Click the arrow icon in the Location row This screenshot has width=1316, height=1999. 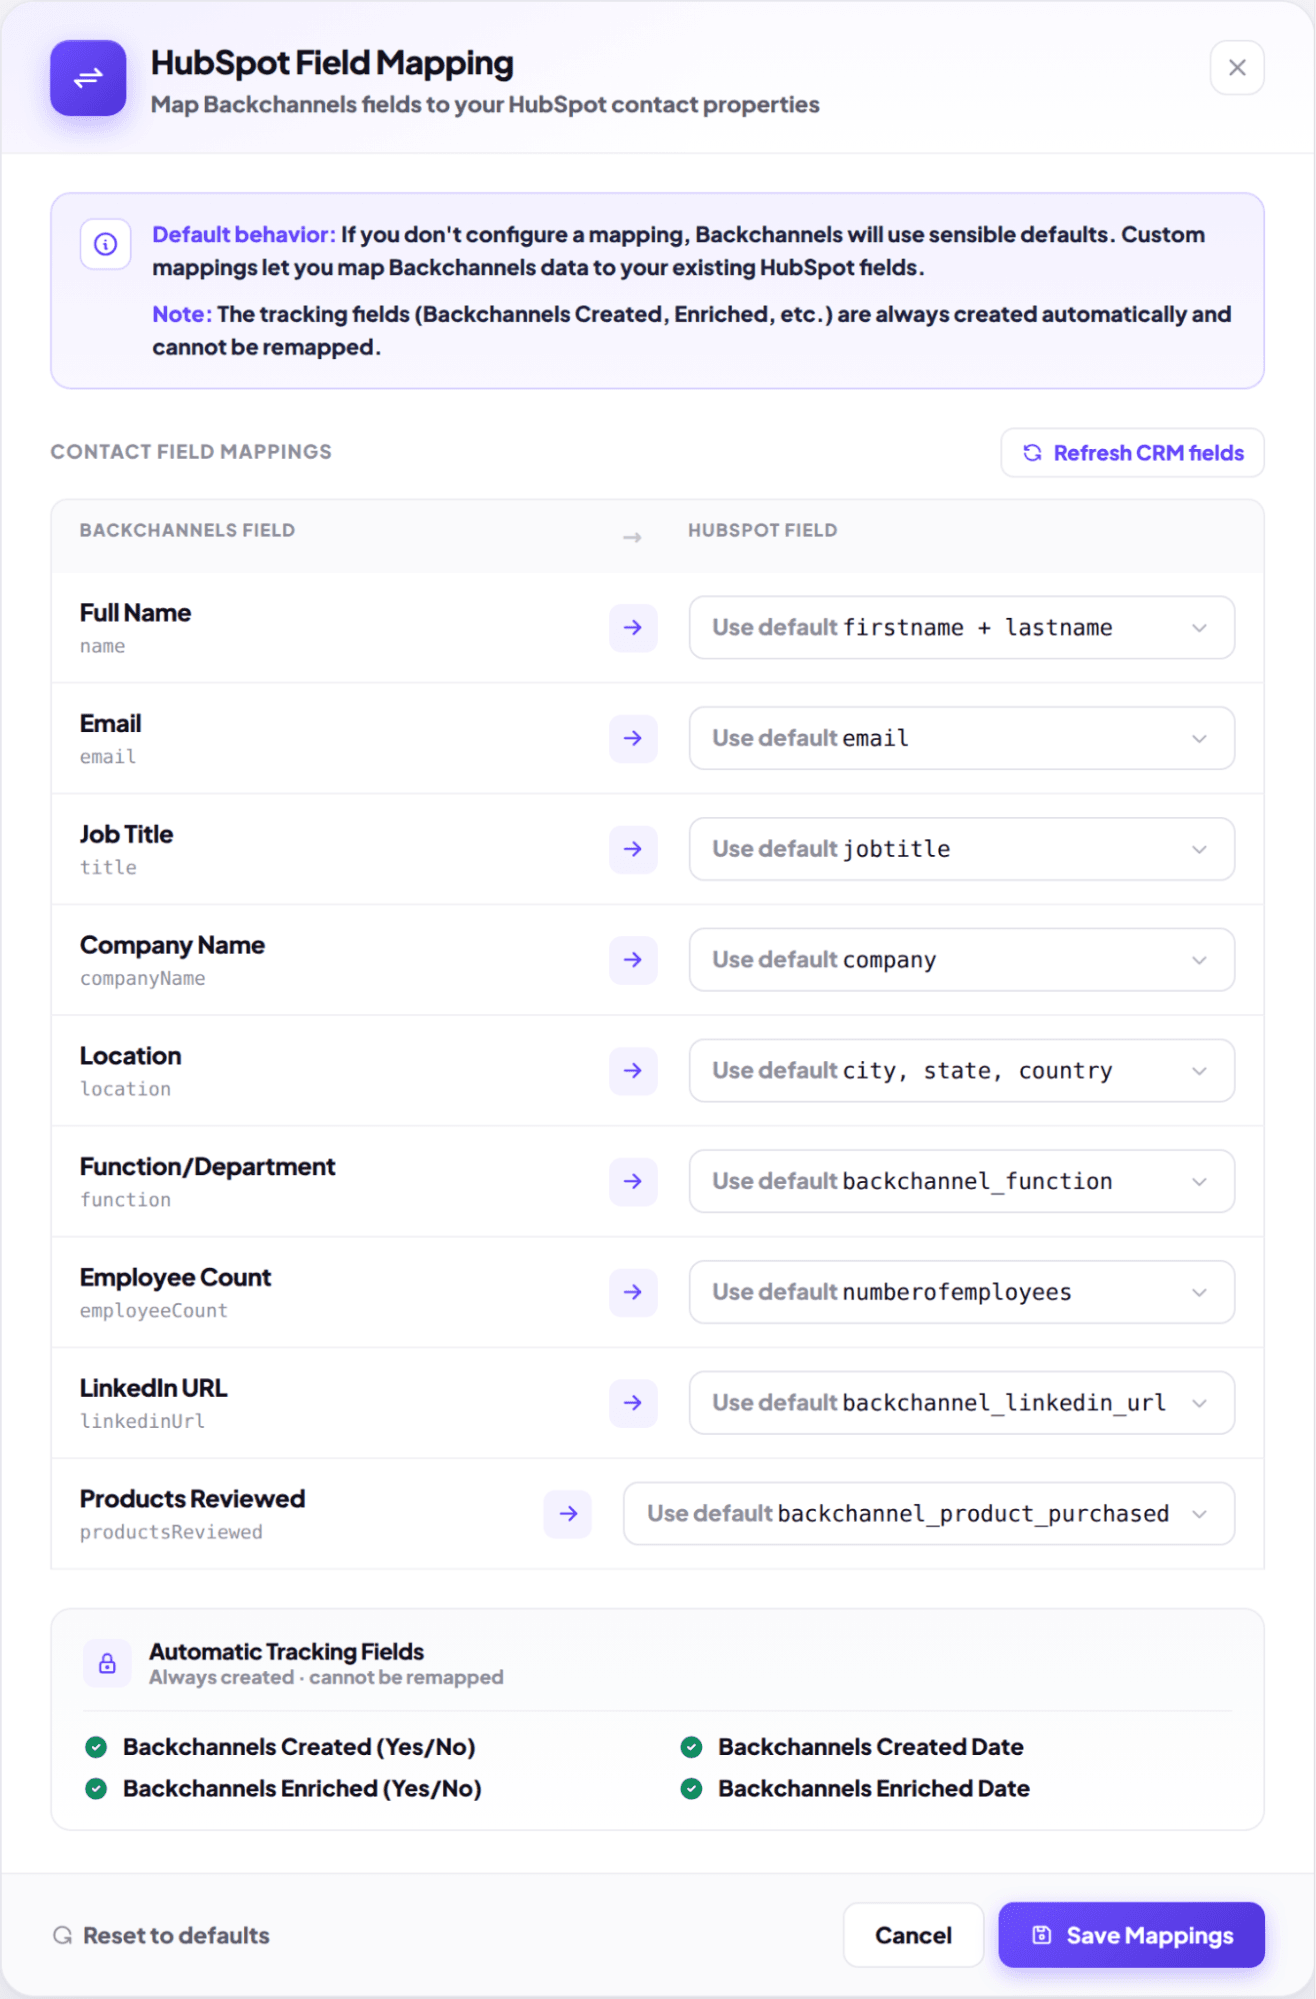click(633, 1071)
